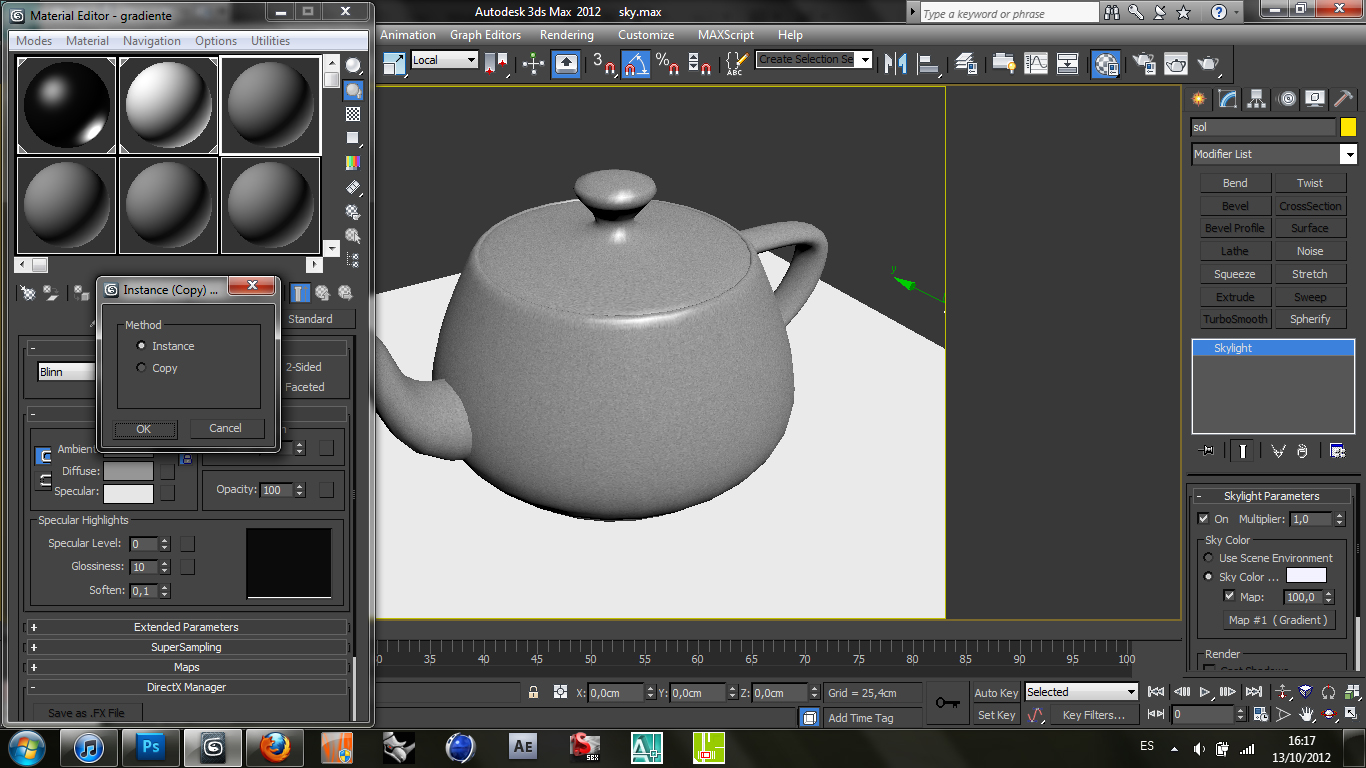Click the Map #1 (Gradient) button
1366x768 pixels.
click(x=1278, y=620)
